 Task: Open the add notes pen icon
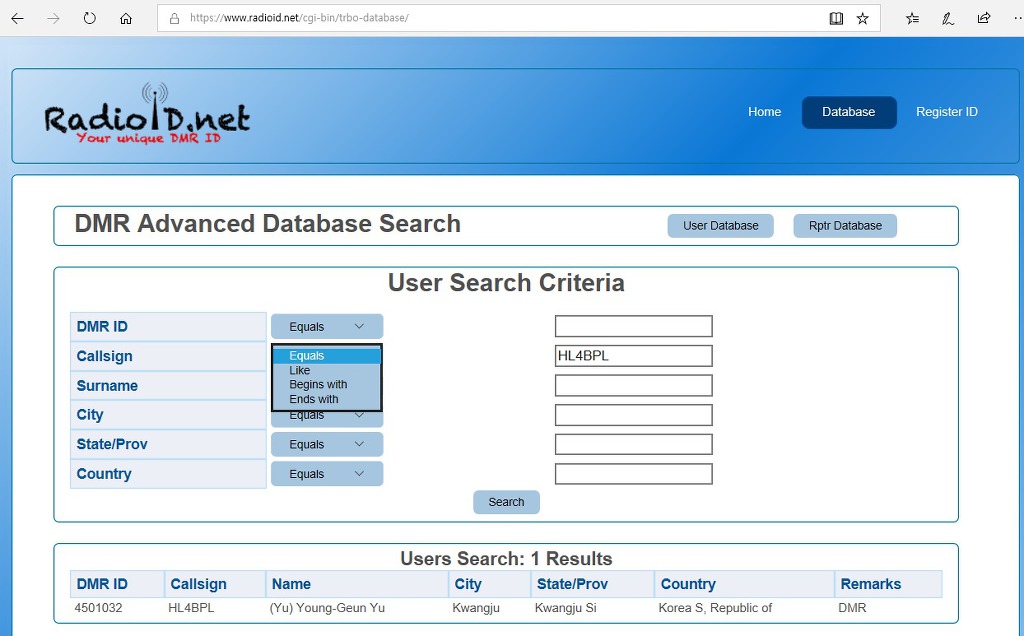tap(948, 18)
